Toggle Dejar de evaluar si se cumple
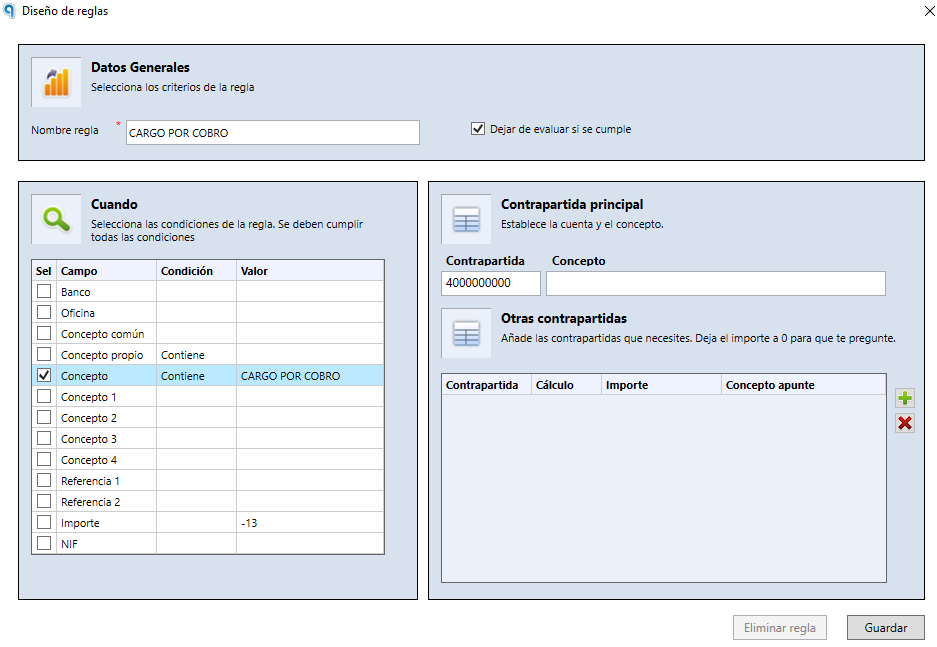Screen dimensions: 937x647 coord(477,128)
